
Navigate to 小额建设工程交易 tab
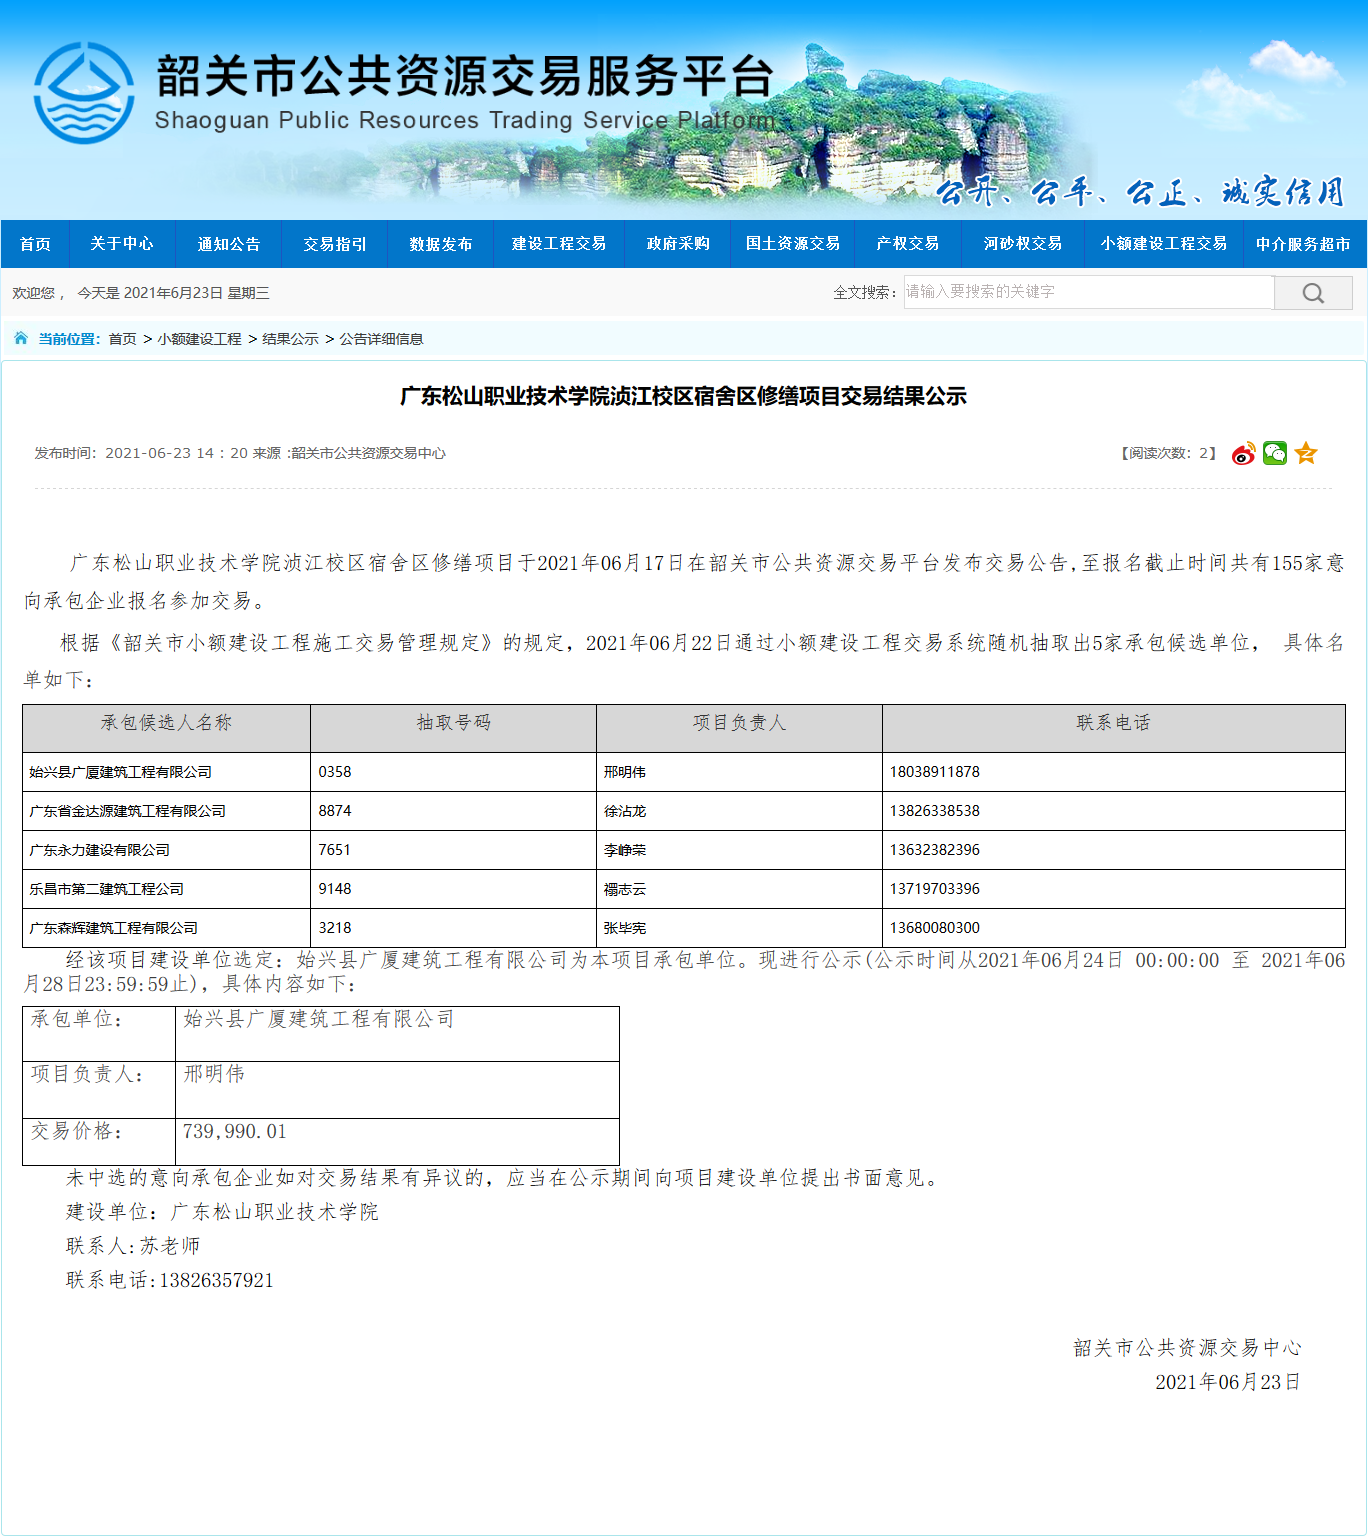tap(1164, 244)
